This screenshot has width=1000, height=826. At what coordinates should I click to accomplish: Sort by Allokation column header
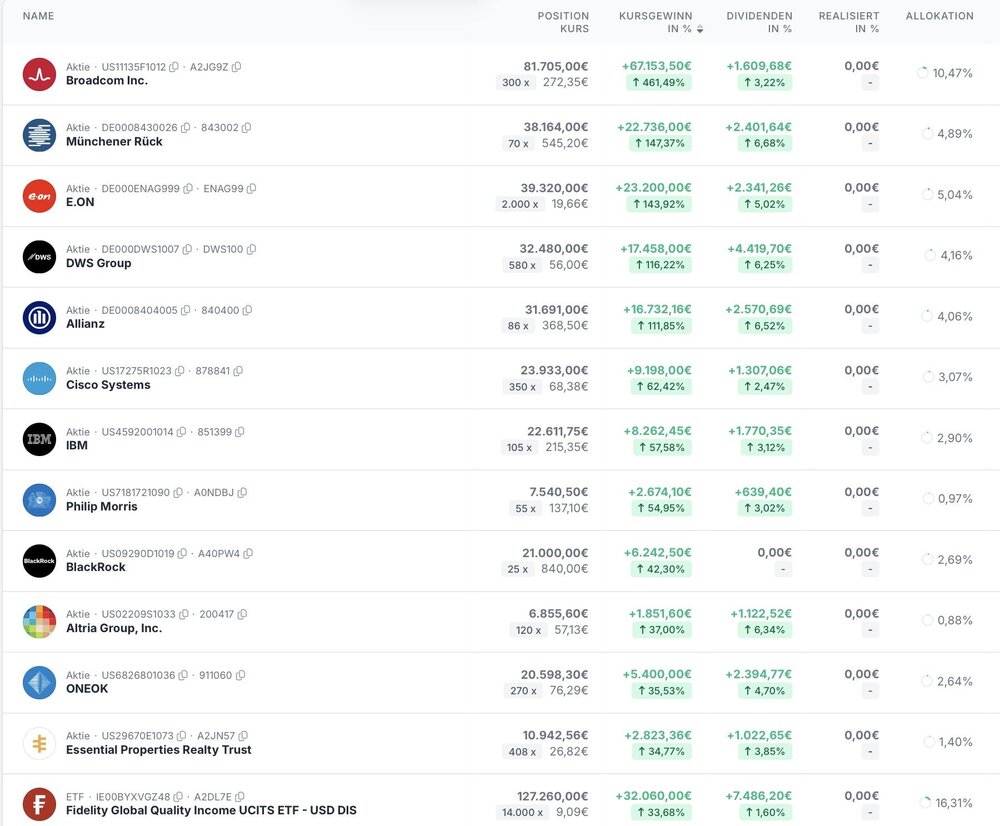[x=939, y=16]
